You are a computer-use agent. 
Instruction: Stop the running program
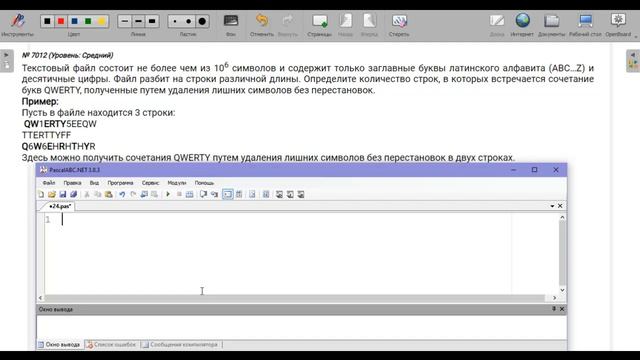tap(179, 194)
